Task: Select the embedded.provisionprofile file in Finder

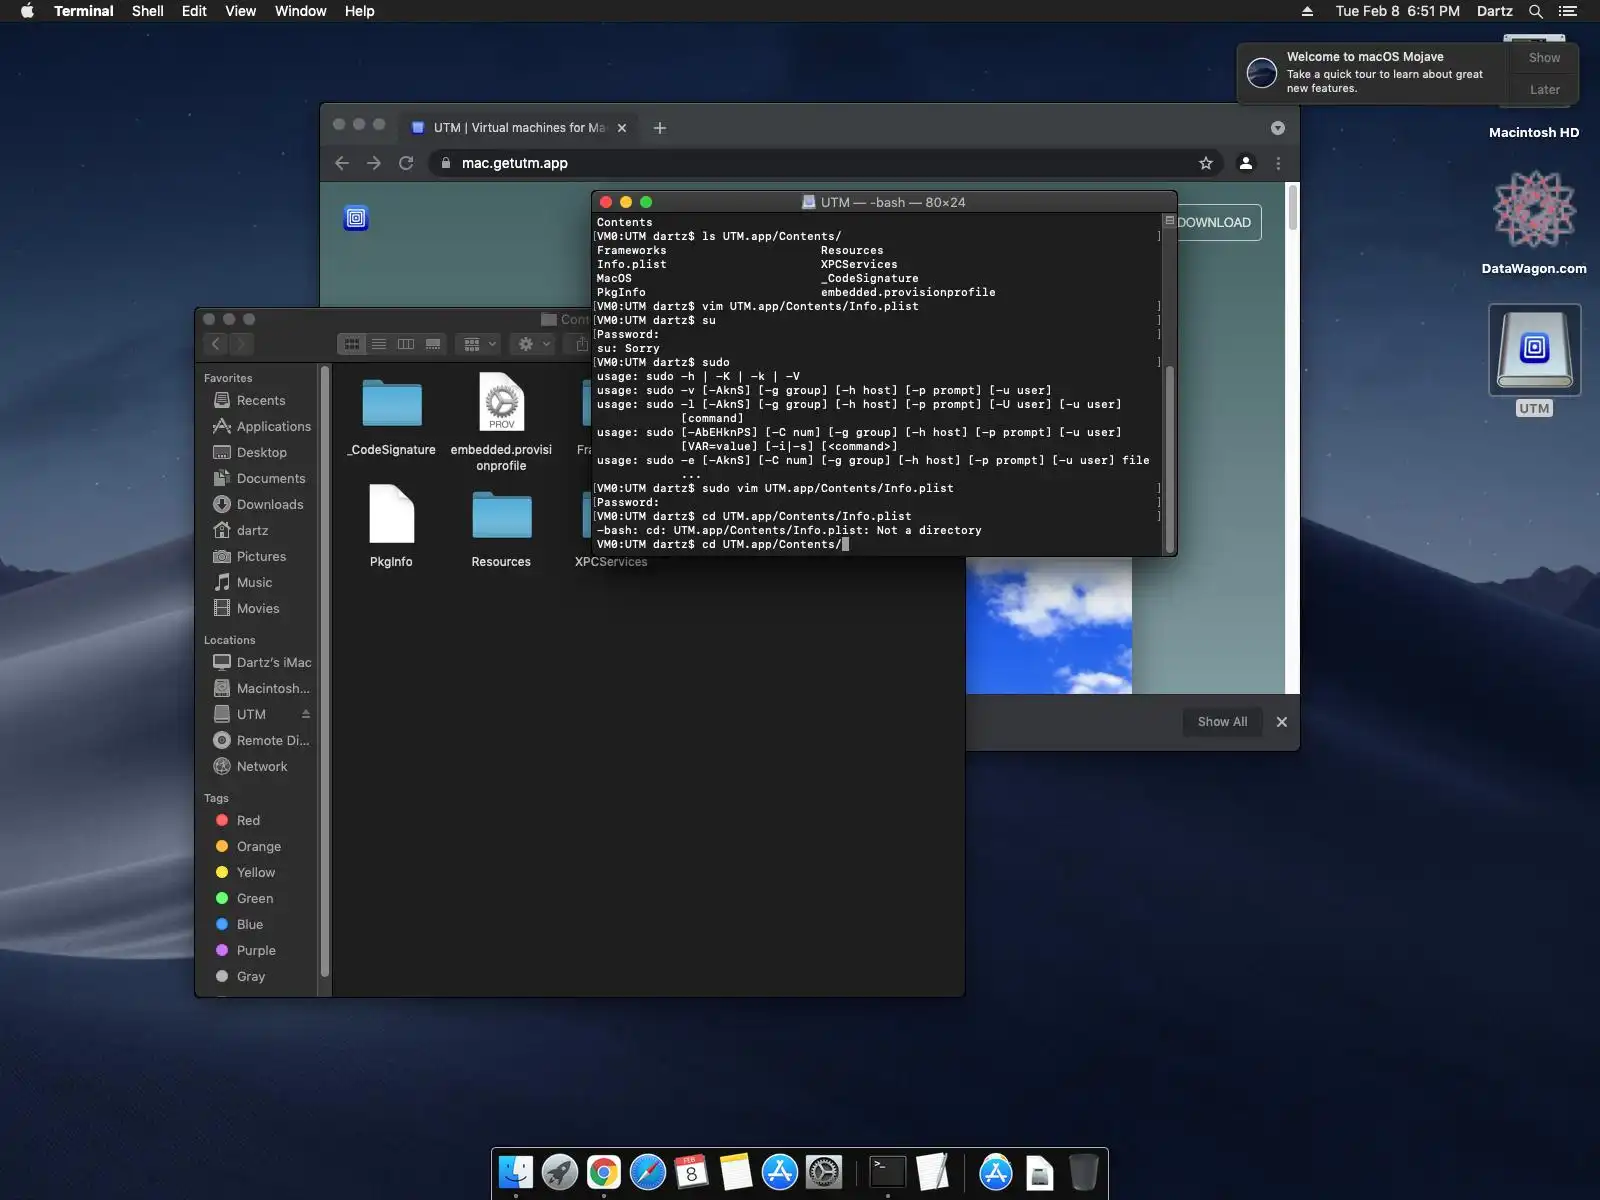Action: pyautogui.click(x=501, y=422)
